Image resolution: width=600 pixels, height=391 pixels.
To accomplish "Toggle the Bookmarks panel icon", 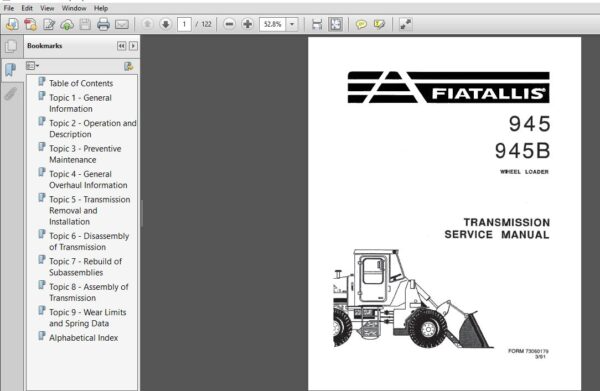I will (x=10, y=70).
